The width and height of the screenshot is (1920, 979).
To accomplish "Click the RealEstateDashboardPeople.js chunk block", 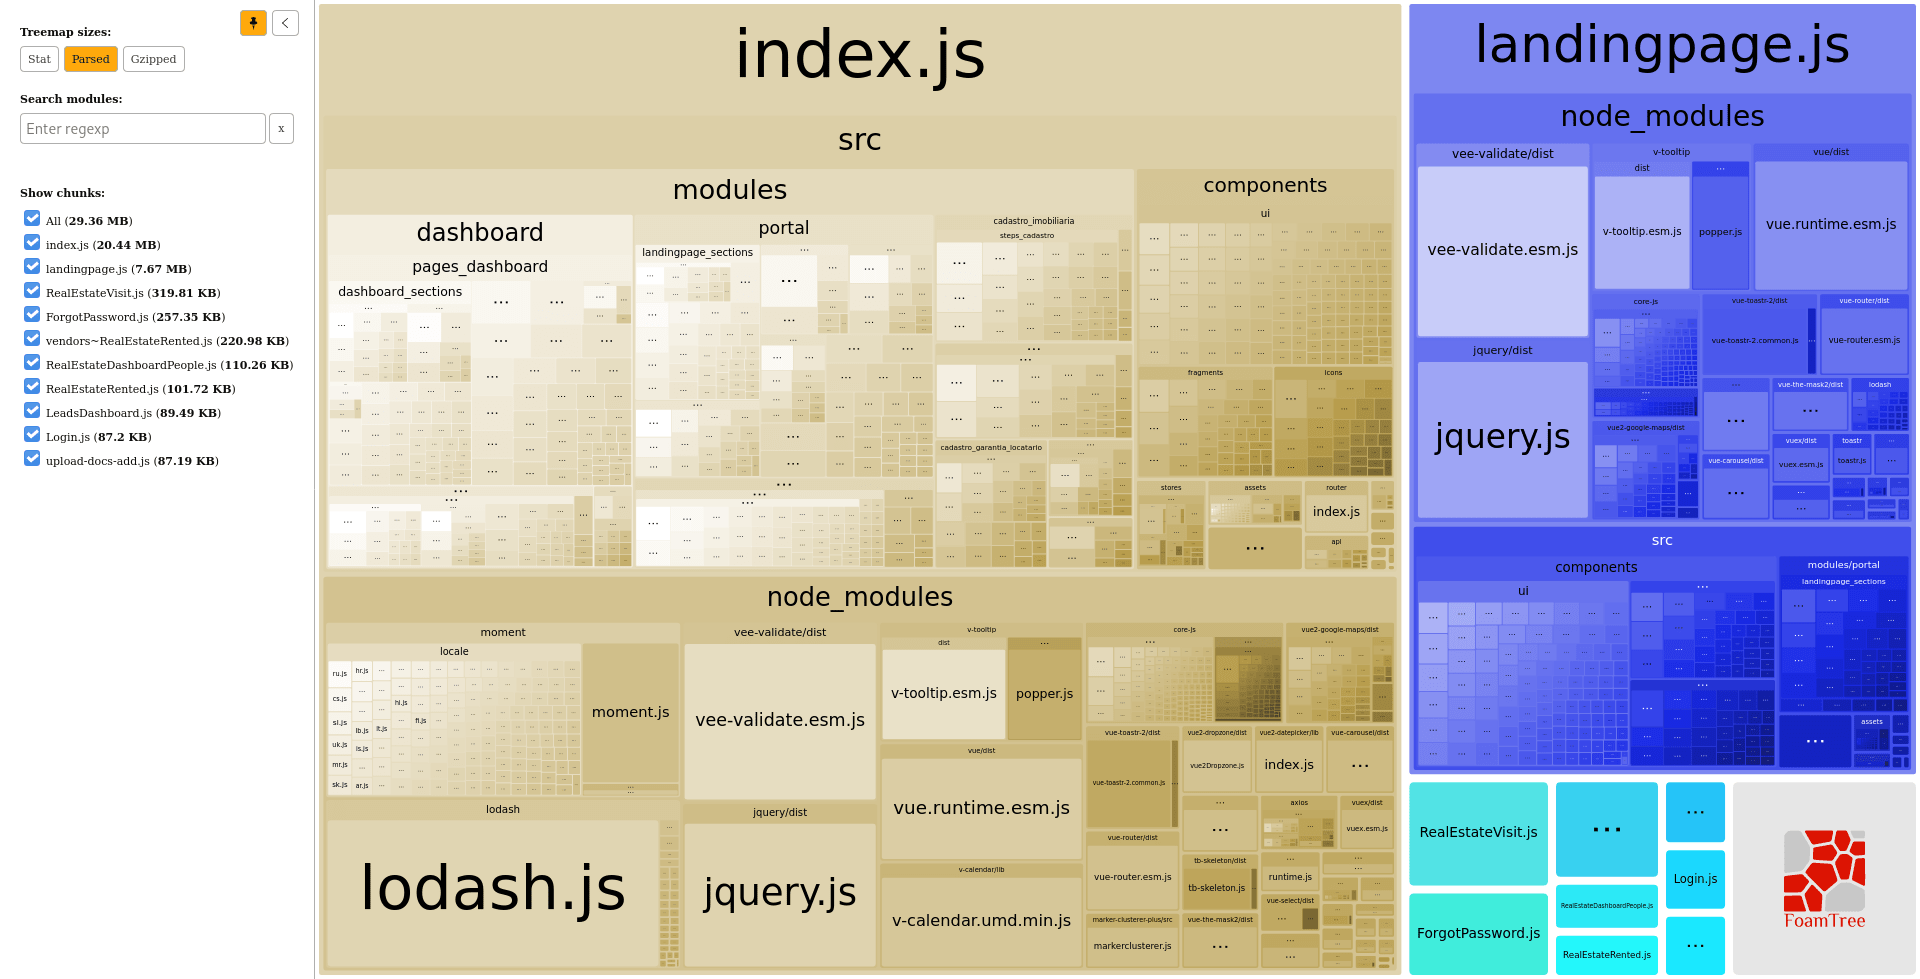I will coord(1606,906).
